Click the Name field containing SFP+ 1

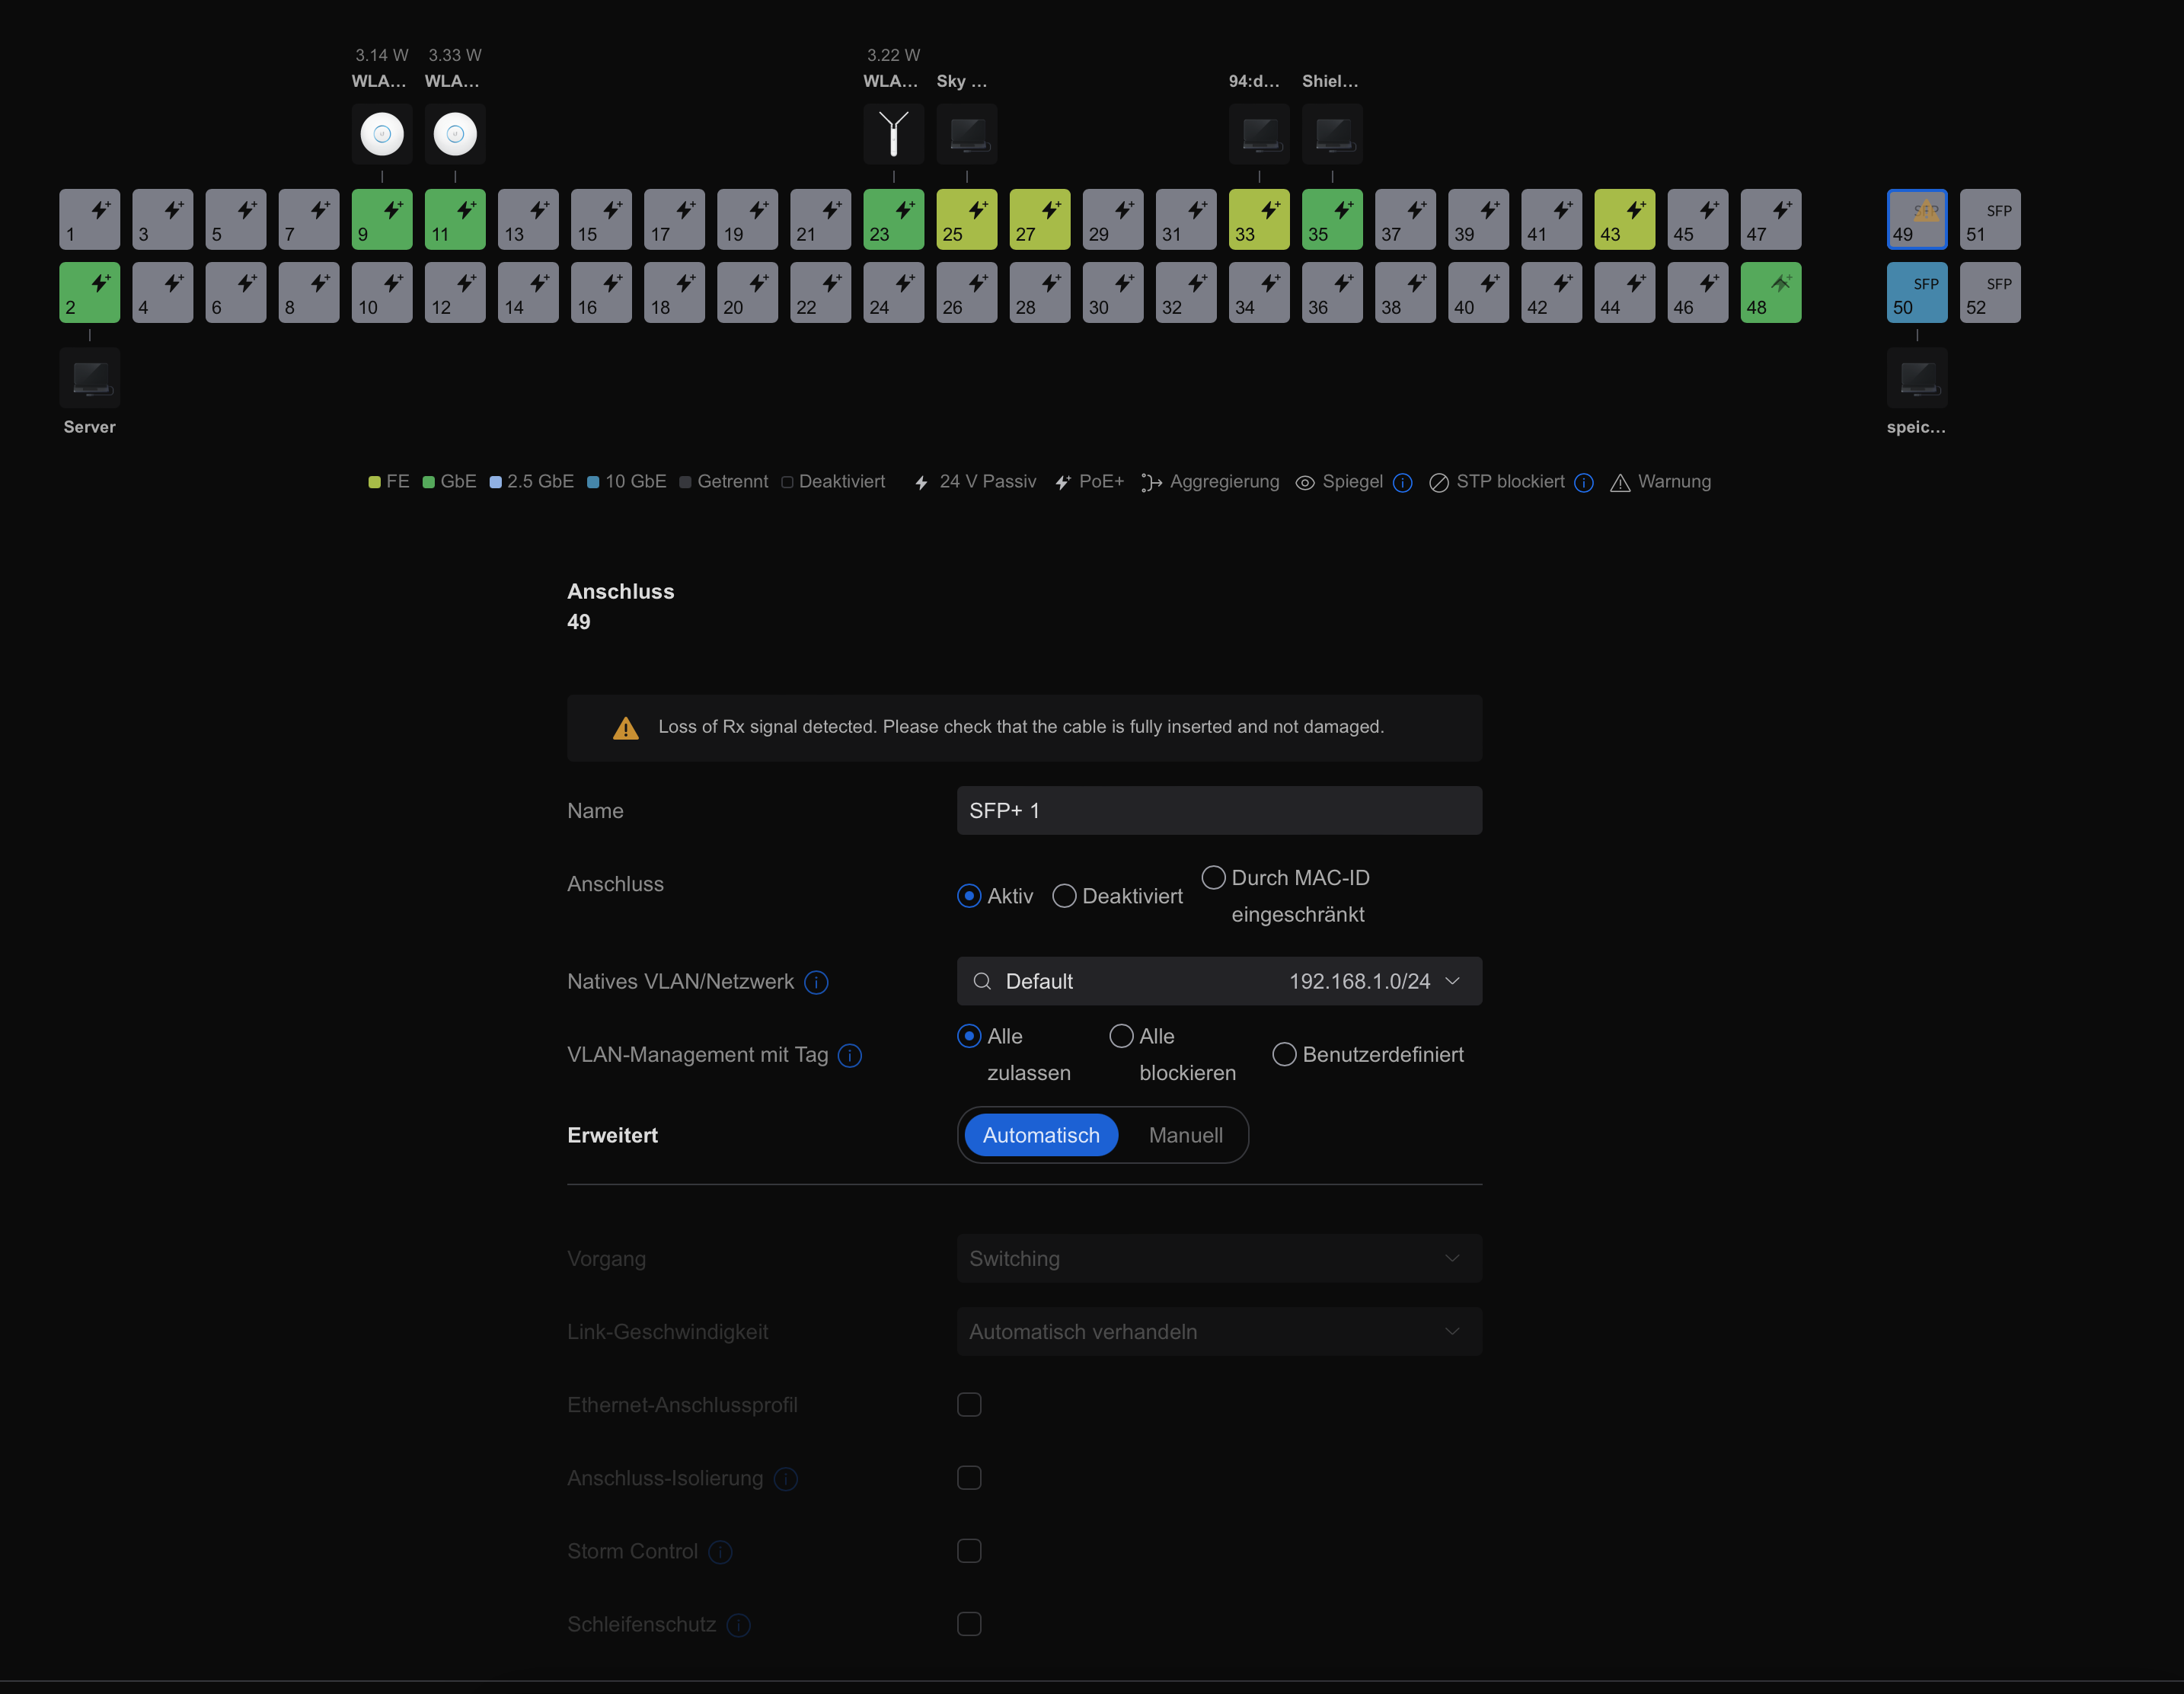1218,810
